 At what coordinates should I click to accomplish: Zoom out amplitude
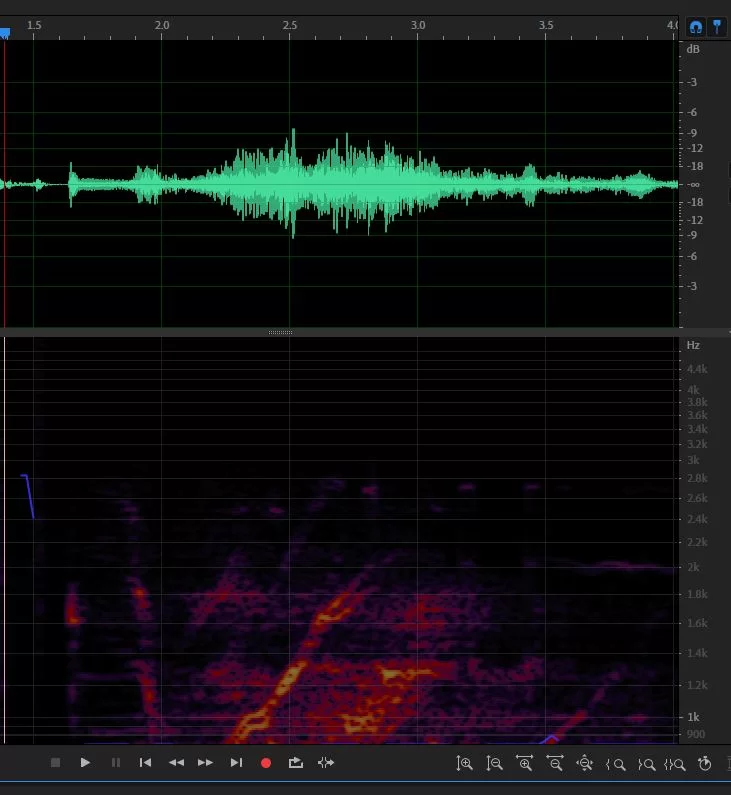point(494,764)
